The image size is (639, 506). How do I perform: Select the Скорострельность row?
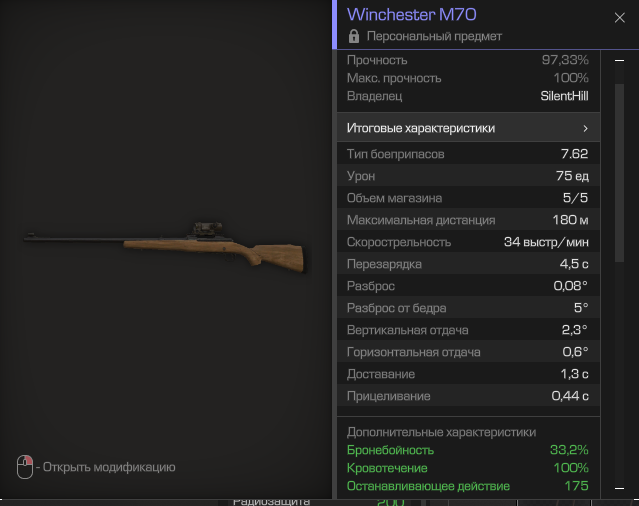pyautogui.click(x=469, y=242)
